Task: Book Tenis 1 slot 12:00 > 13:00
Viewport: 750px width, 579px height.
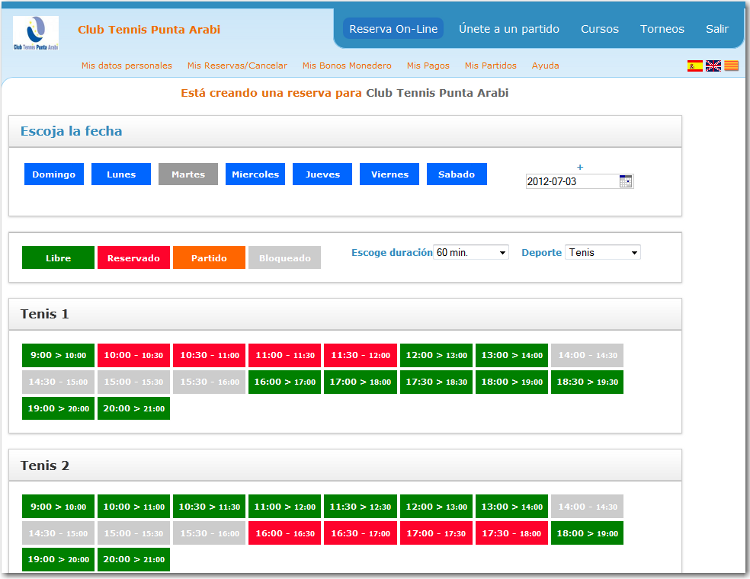Action: (436, 355)
